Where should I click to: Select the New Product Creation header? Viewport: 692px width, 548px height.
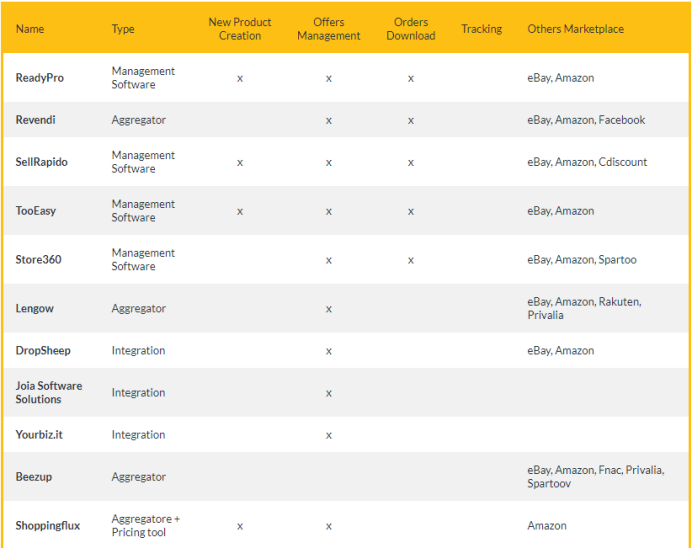point(240,29)
